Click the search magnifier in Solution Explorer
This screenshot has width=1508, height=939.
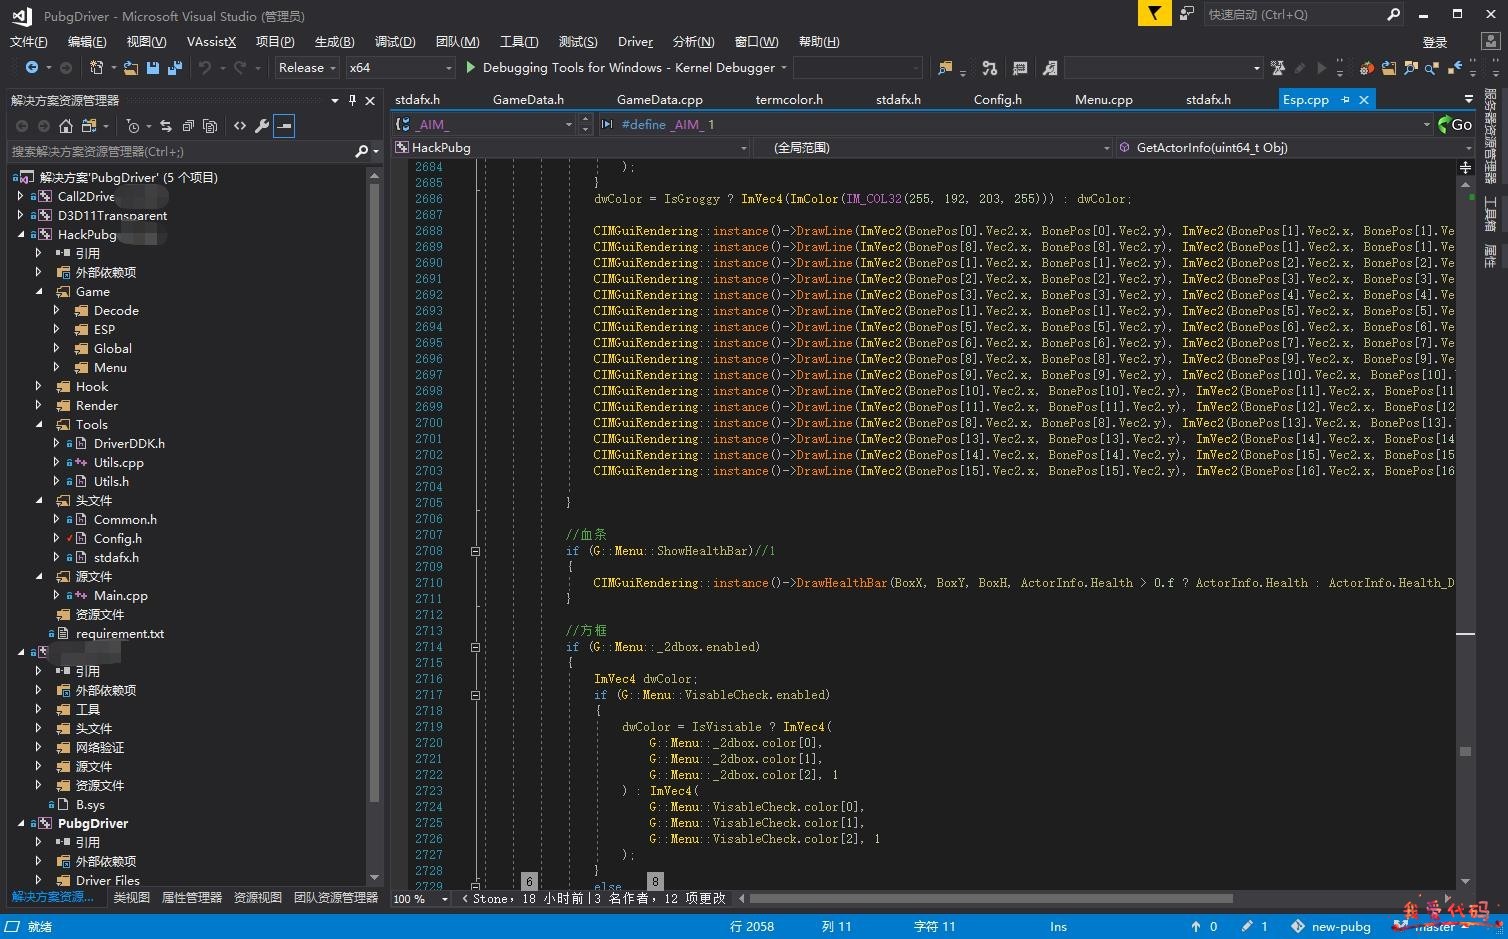point(362,151)
